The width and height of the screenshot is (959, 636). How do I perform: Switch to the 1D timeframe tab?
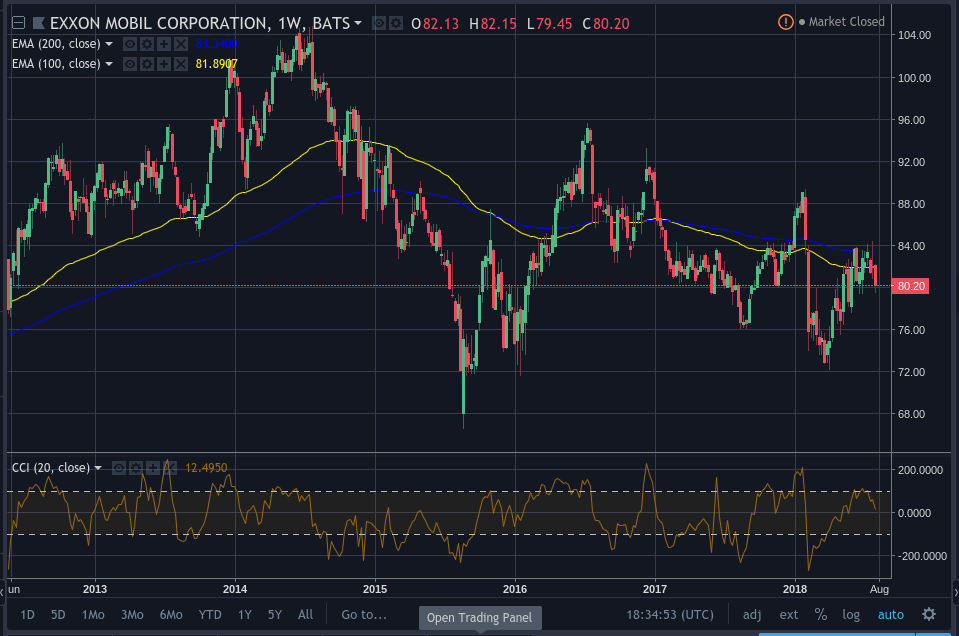(x=26, y=615)
